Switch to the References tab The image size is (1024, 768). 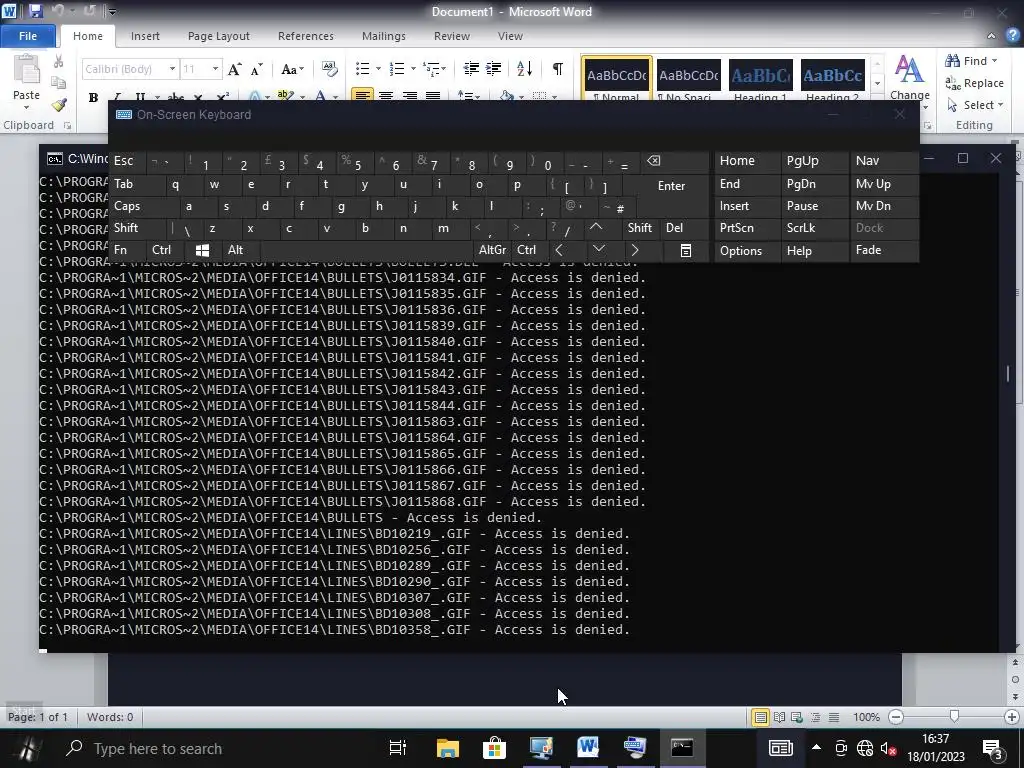pos(306,36)
